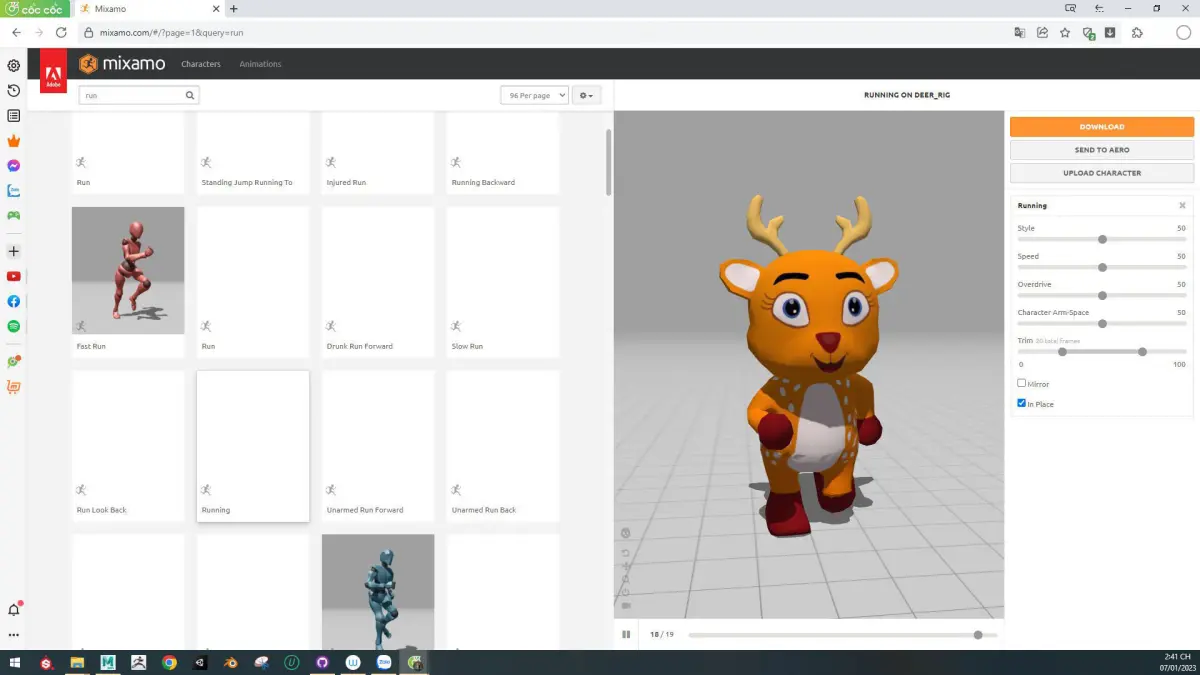Enable the Mirror checkbox
Viewport: 1200px width, 675px height.
click(1022, 383)
